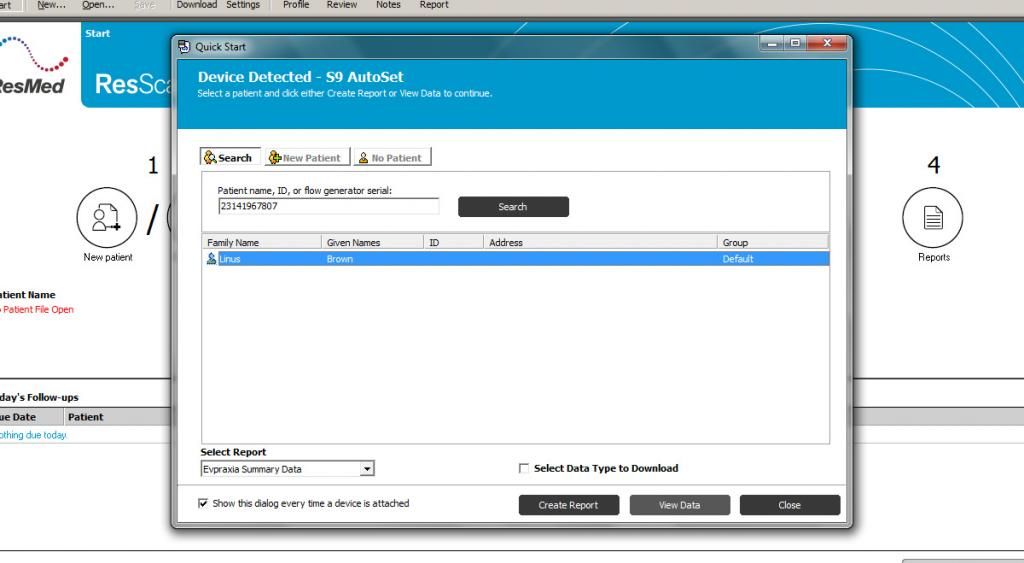Switch to the New Patient tab

[x=306, y=157]
